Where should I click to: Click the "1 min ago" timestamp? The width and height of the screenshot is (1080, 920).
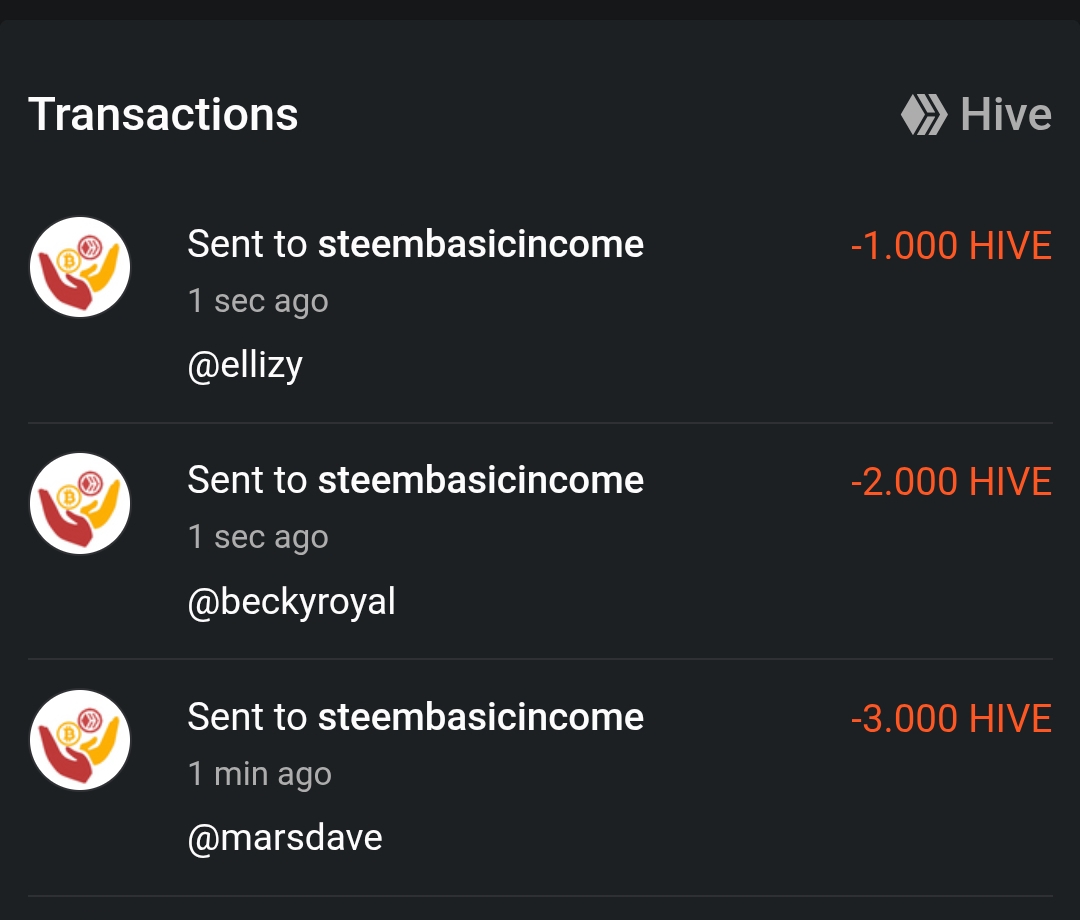tap(259, 774)
